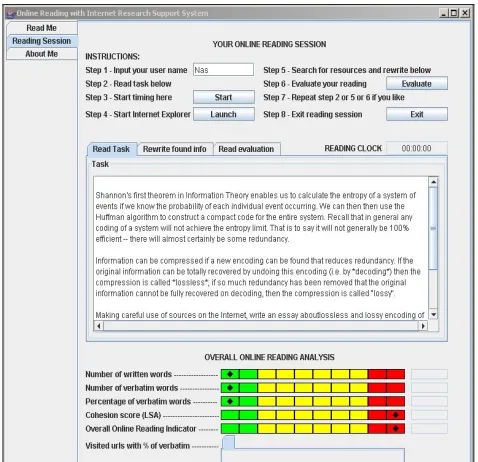Click the 'Step 5 - Search for resources' text
This screenshot has height=462, width=478.
click(347, 70)
